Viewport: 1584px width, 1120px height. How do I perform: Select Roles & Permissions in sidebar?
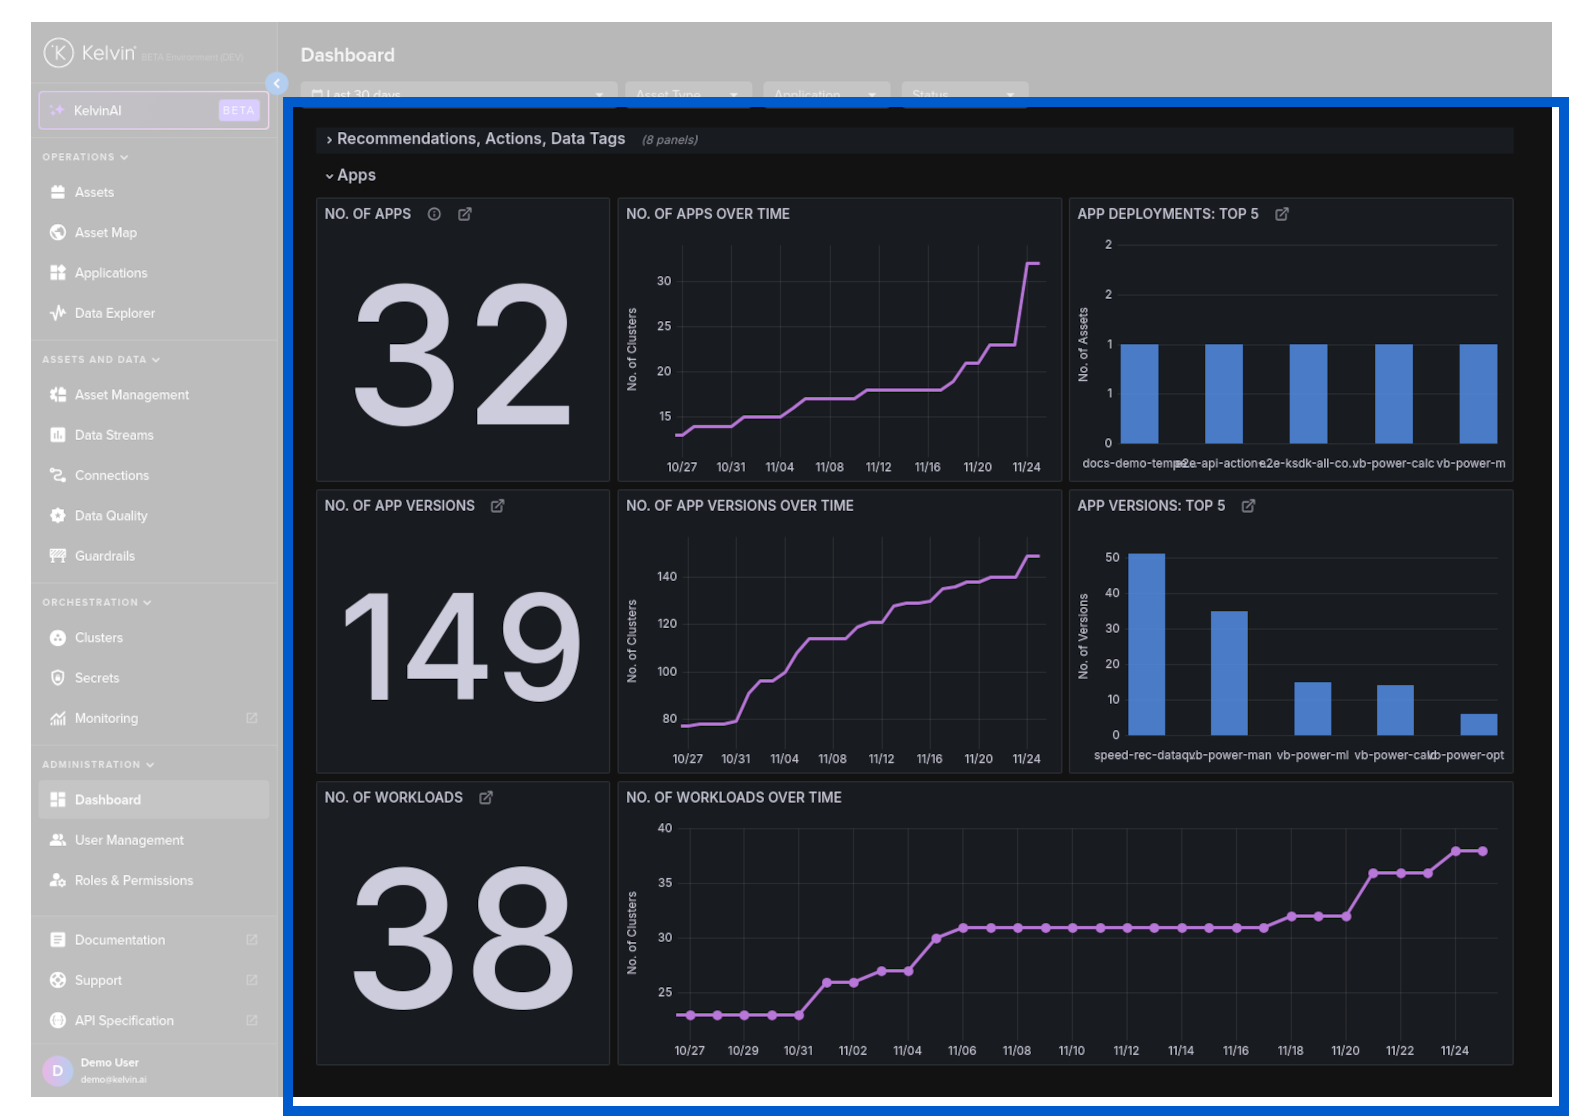[x=133, y=881]
